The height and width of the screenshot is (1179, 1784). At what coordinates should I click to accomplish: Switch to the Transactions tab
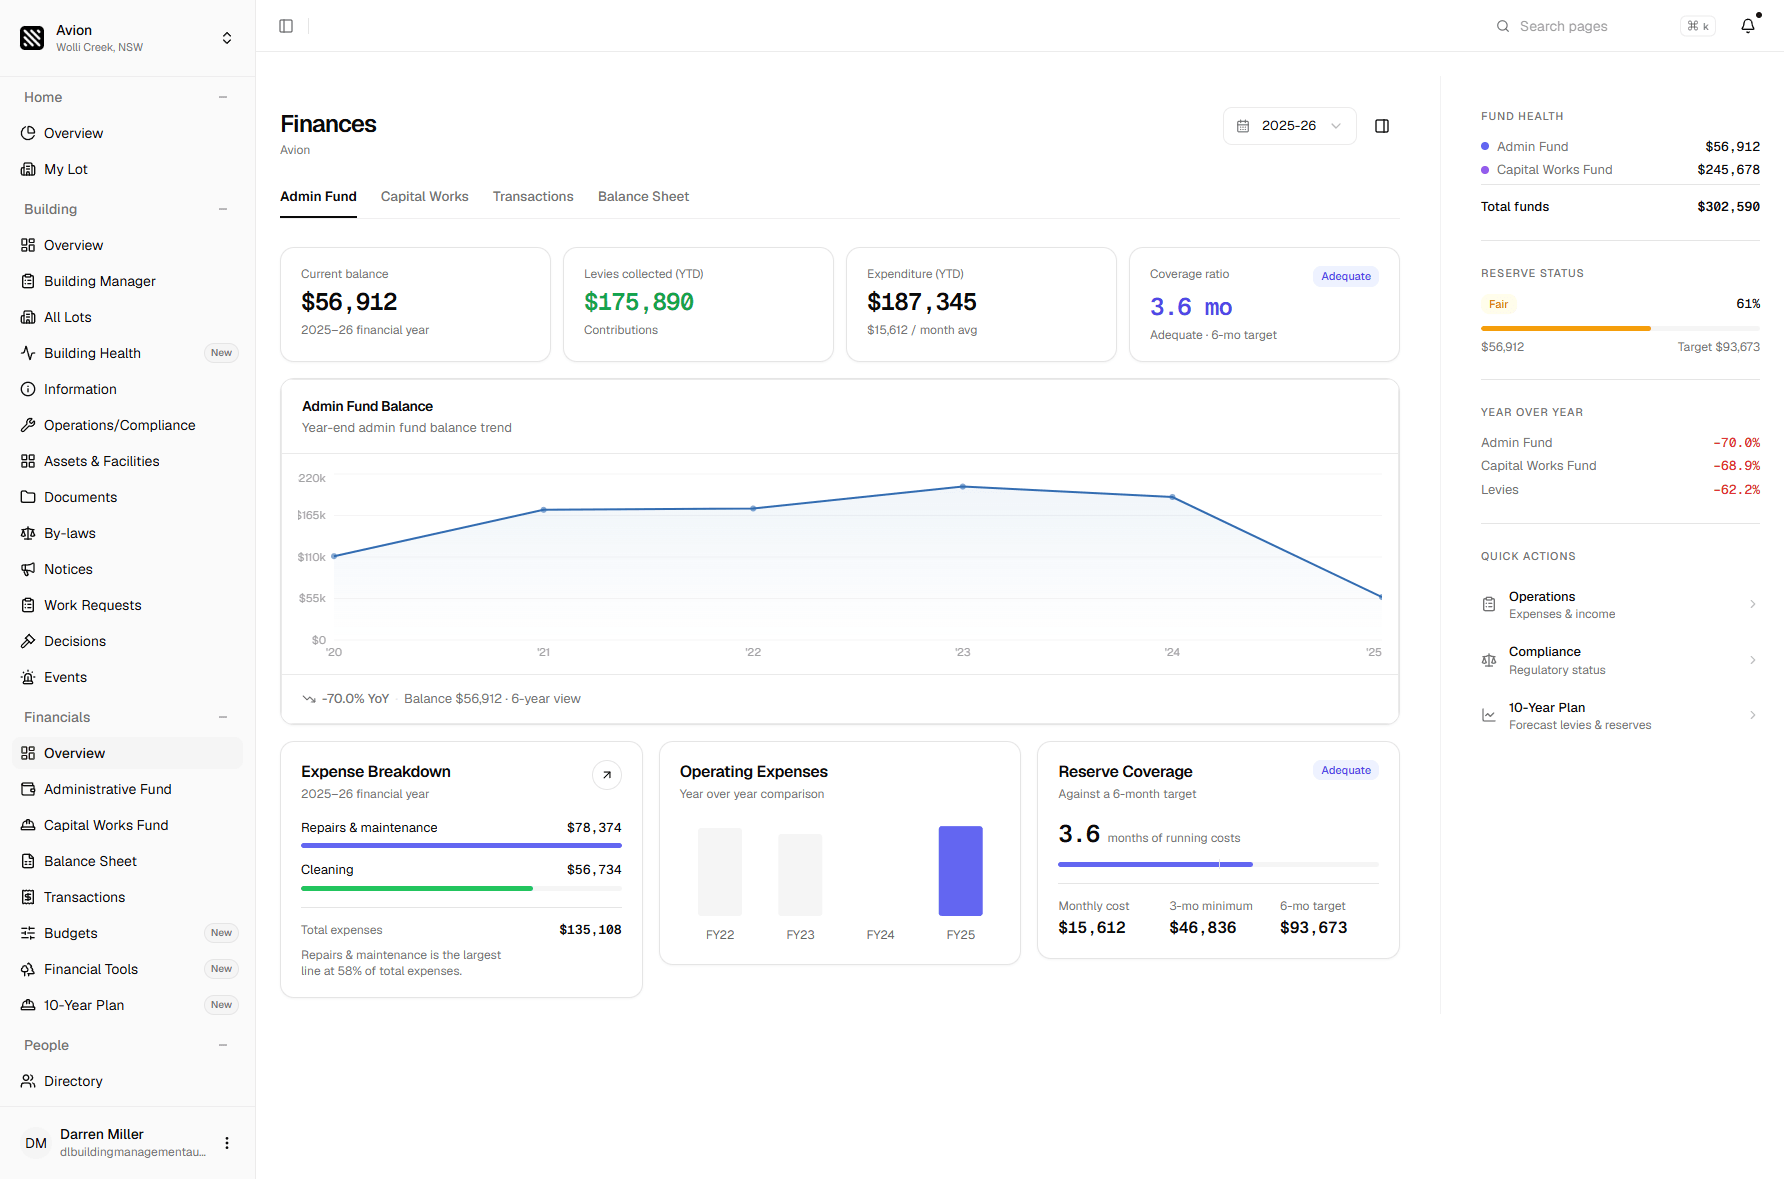[x=533, y=197]
